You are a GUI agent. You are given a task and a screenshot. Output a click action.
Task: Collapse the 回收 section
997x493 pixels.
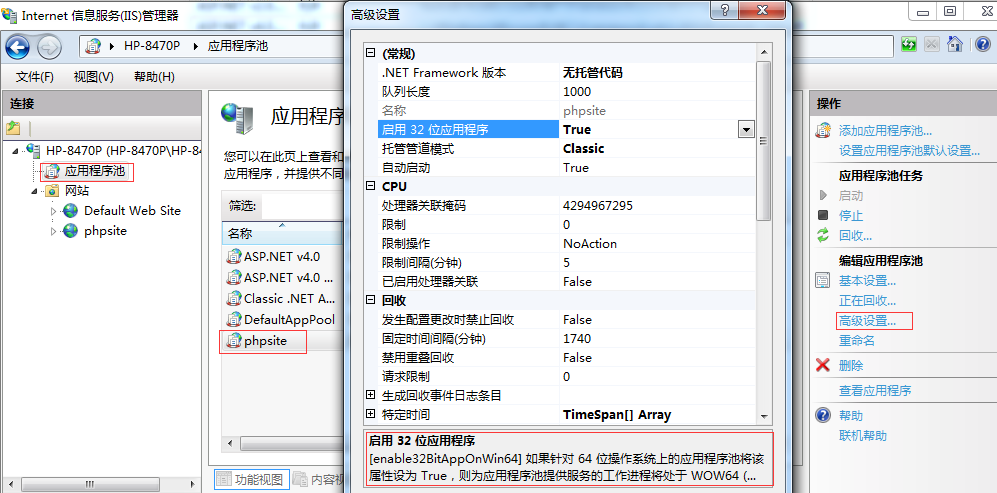(x=371, y=300)
